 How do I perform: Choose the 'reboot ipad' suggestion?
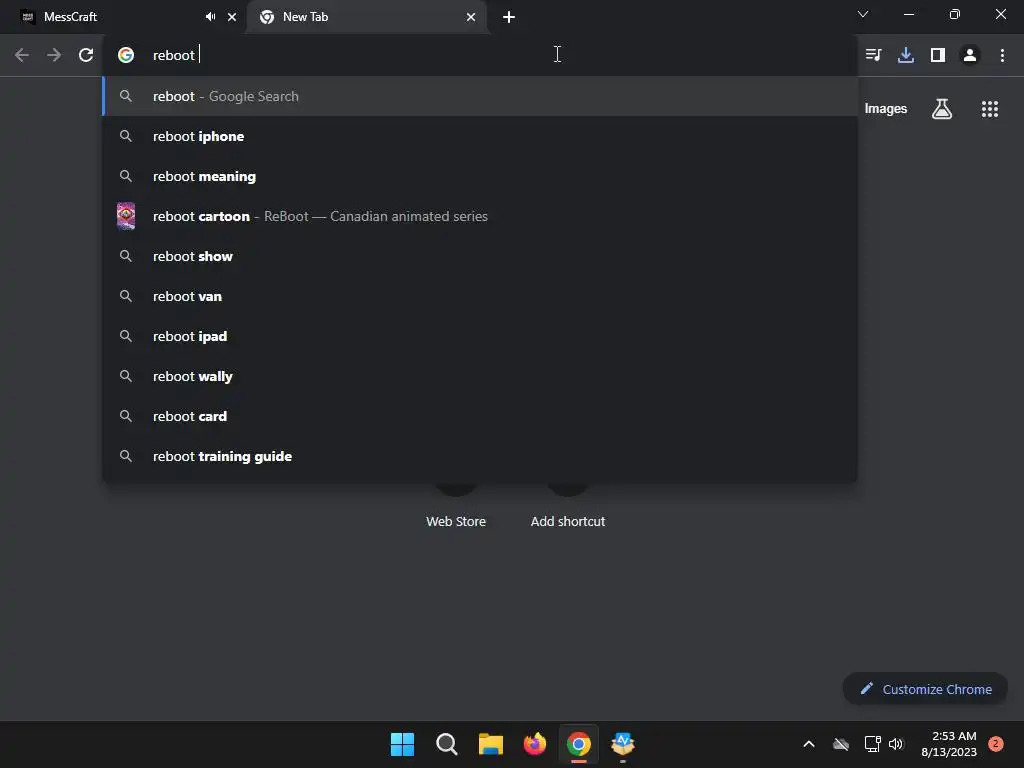[480, 336]
